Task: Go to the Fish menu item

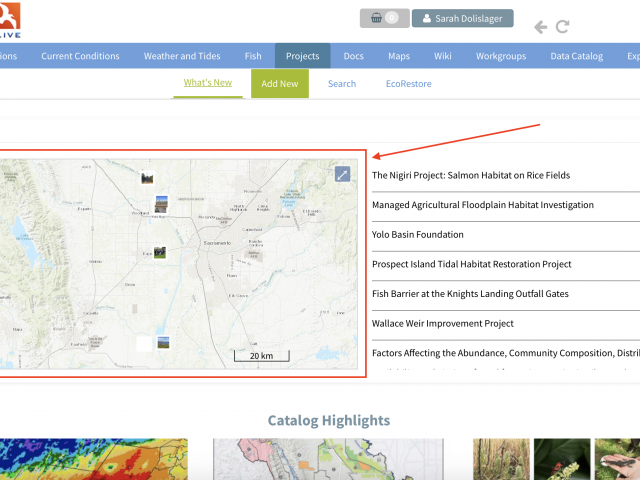Action: click(253, 56)
